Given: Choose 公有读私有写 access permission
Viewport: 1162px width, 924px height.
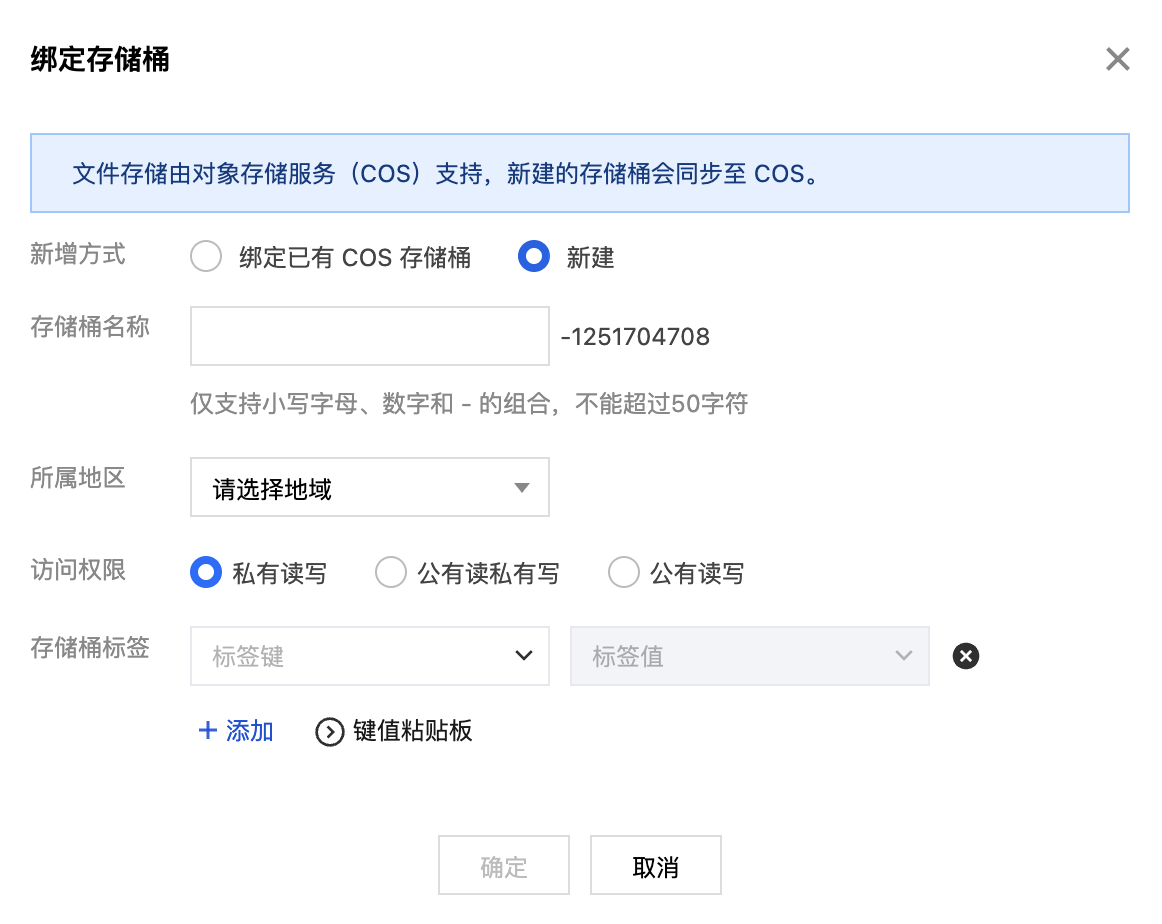Looking at the screenshot, I should click(x=390, y=573).
